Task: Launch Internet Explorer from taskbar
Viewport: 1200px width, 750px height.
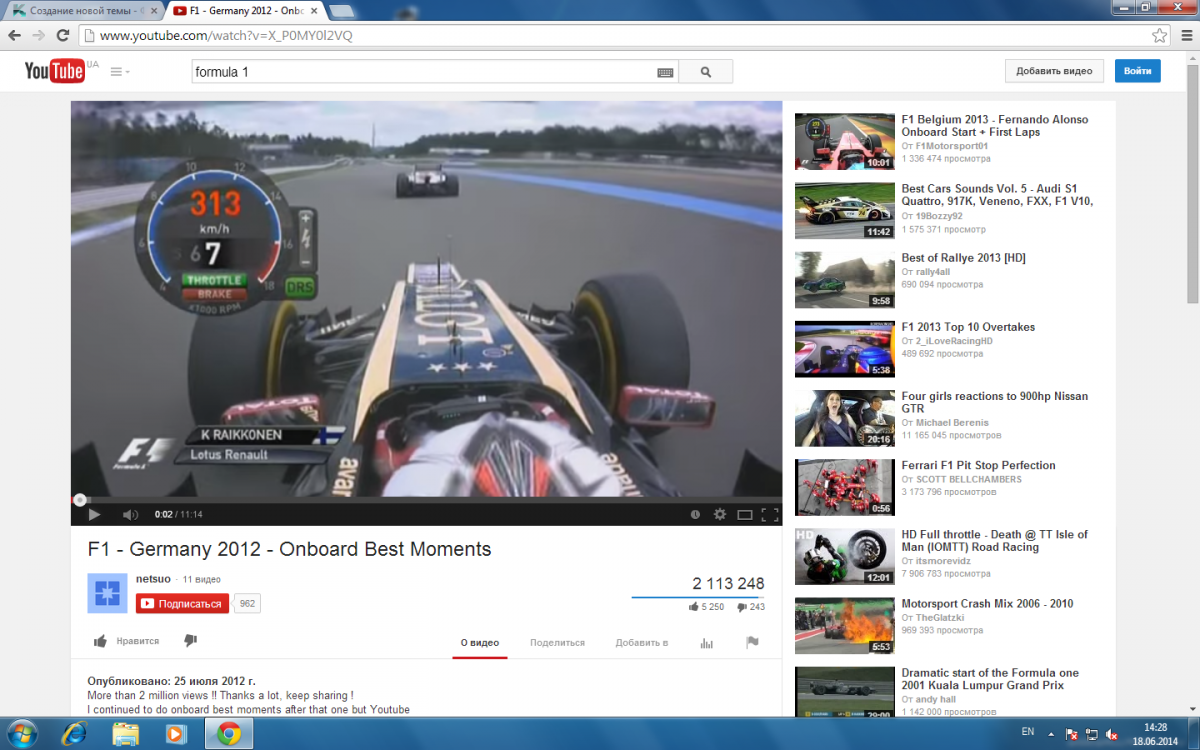Action: pyautogui.click(x=73, y=734)
